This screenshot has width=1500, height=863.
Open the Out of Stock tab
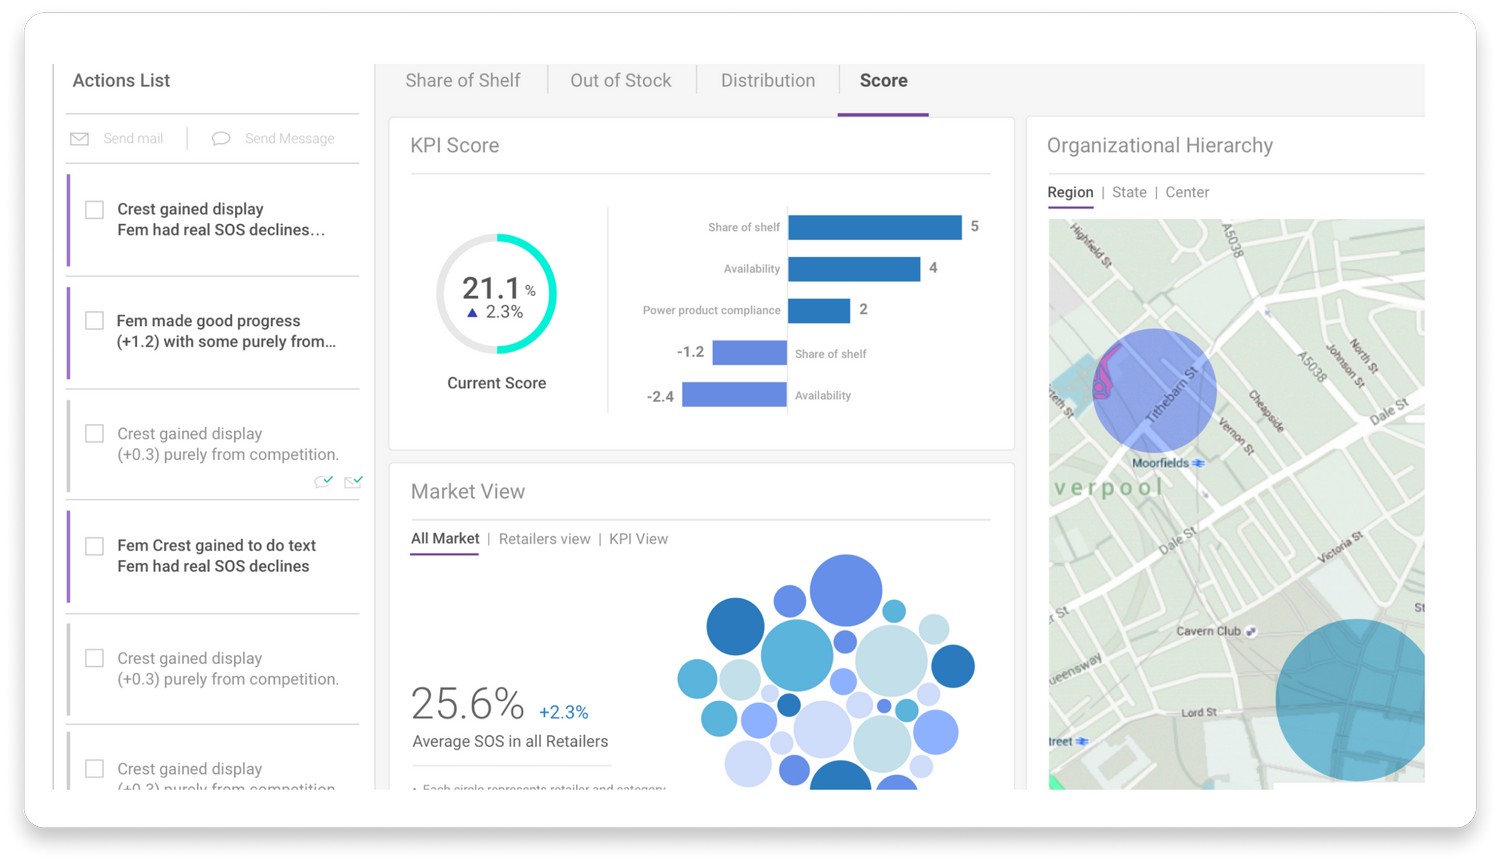click(x=621, y=81)
